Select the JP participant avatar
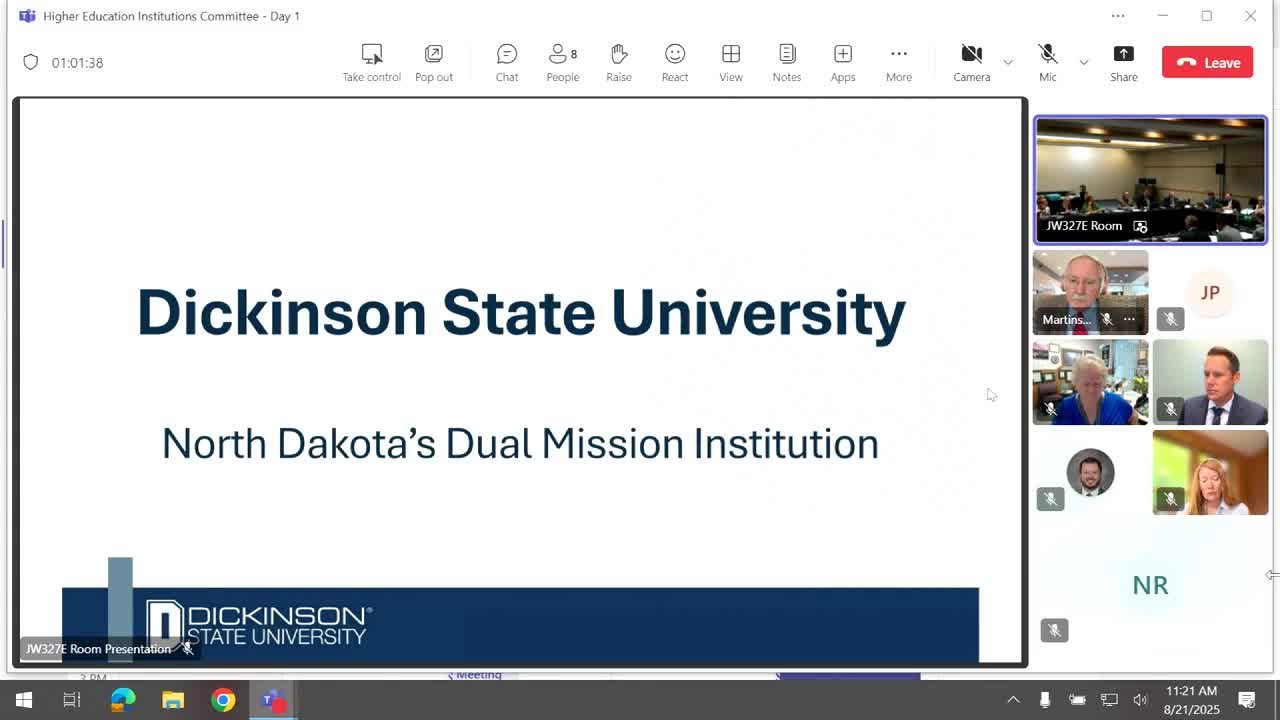This screenshot has height=720, width=1280. click(x=1210, y=292)
